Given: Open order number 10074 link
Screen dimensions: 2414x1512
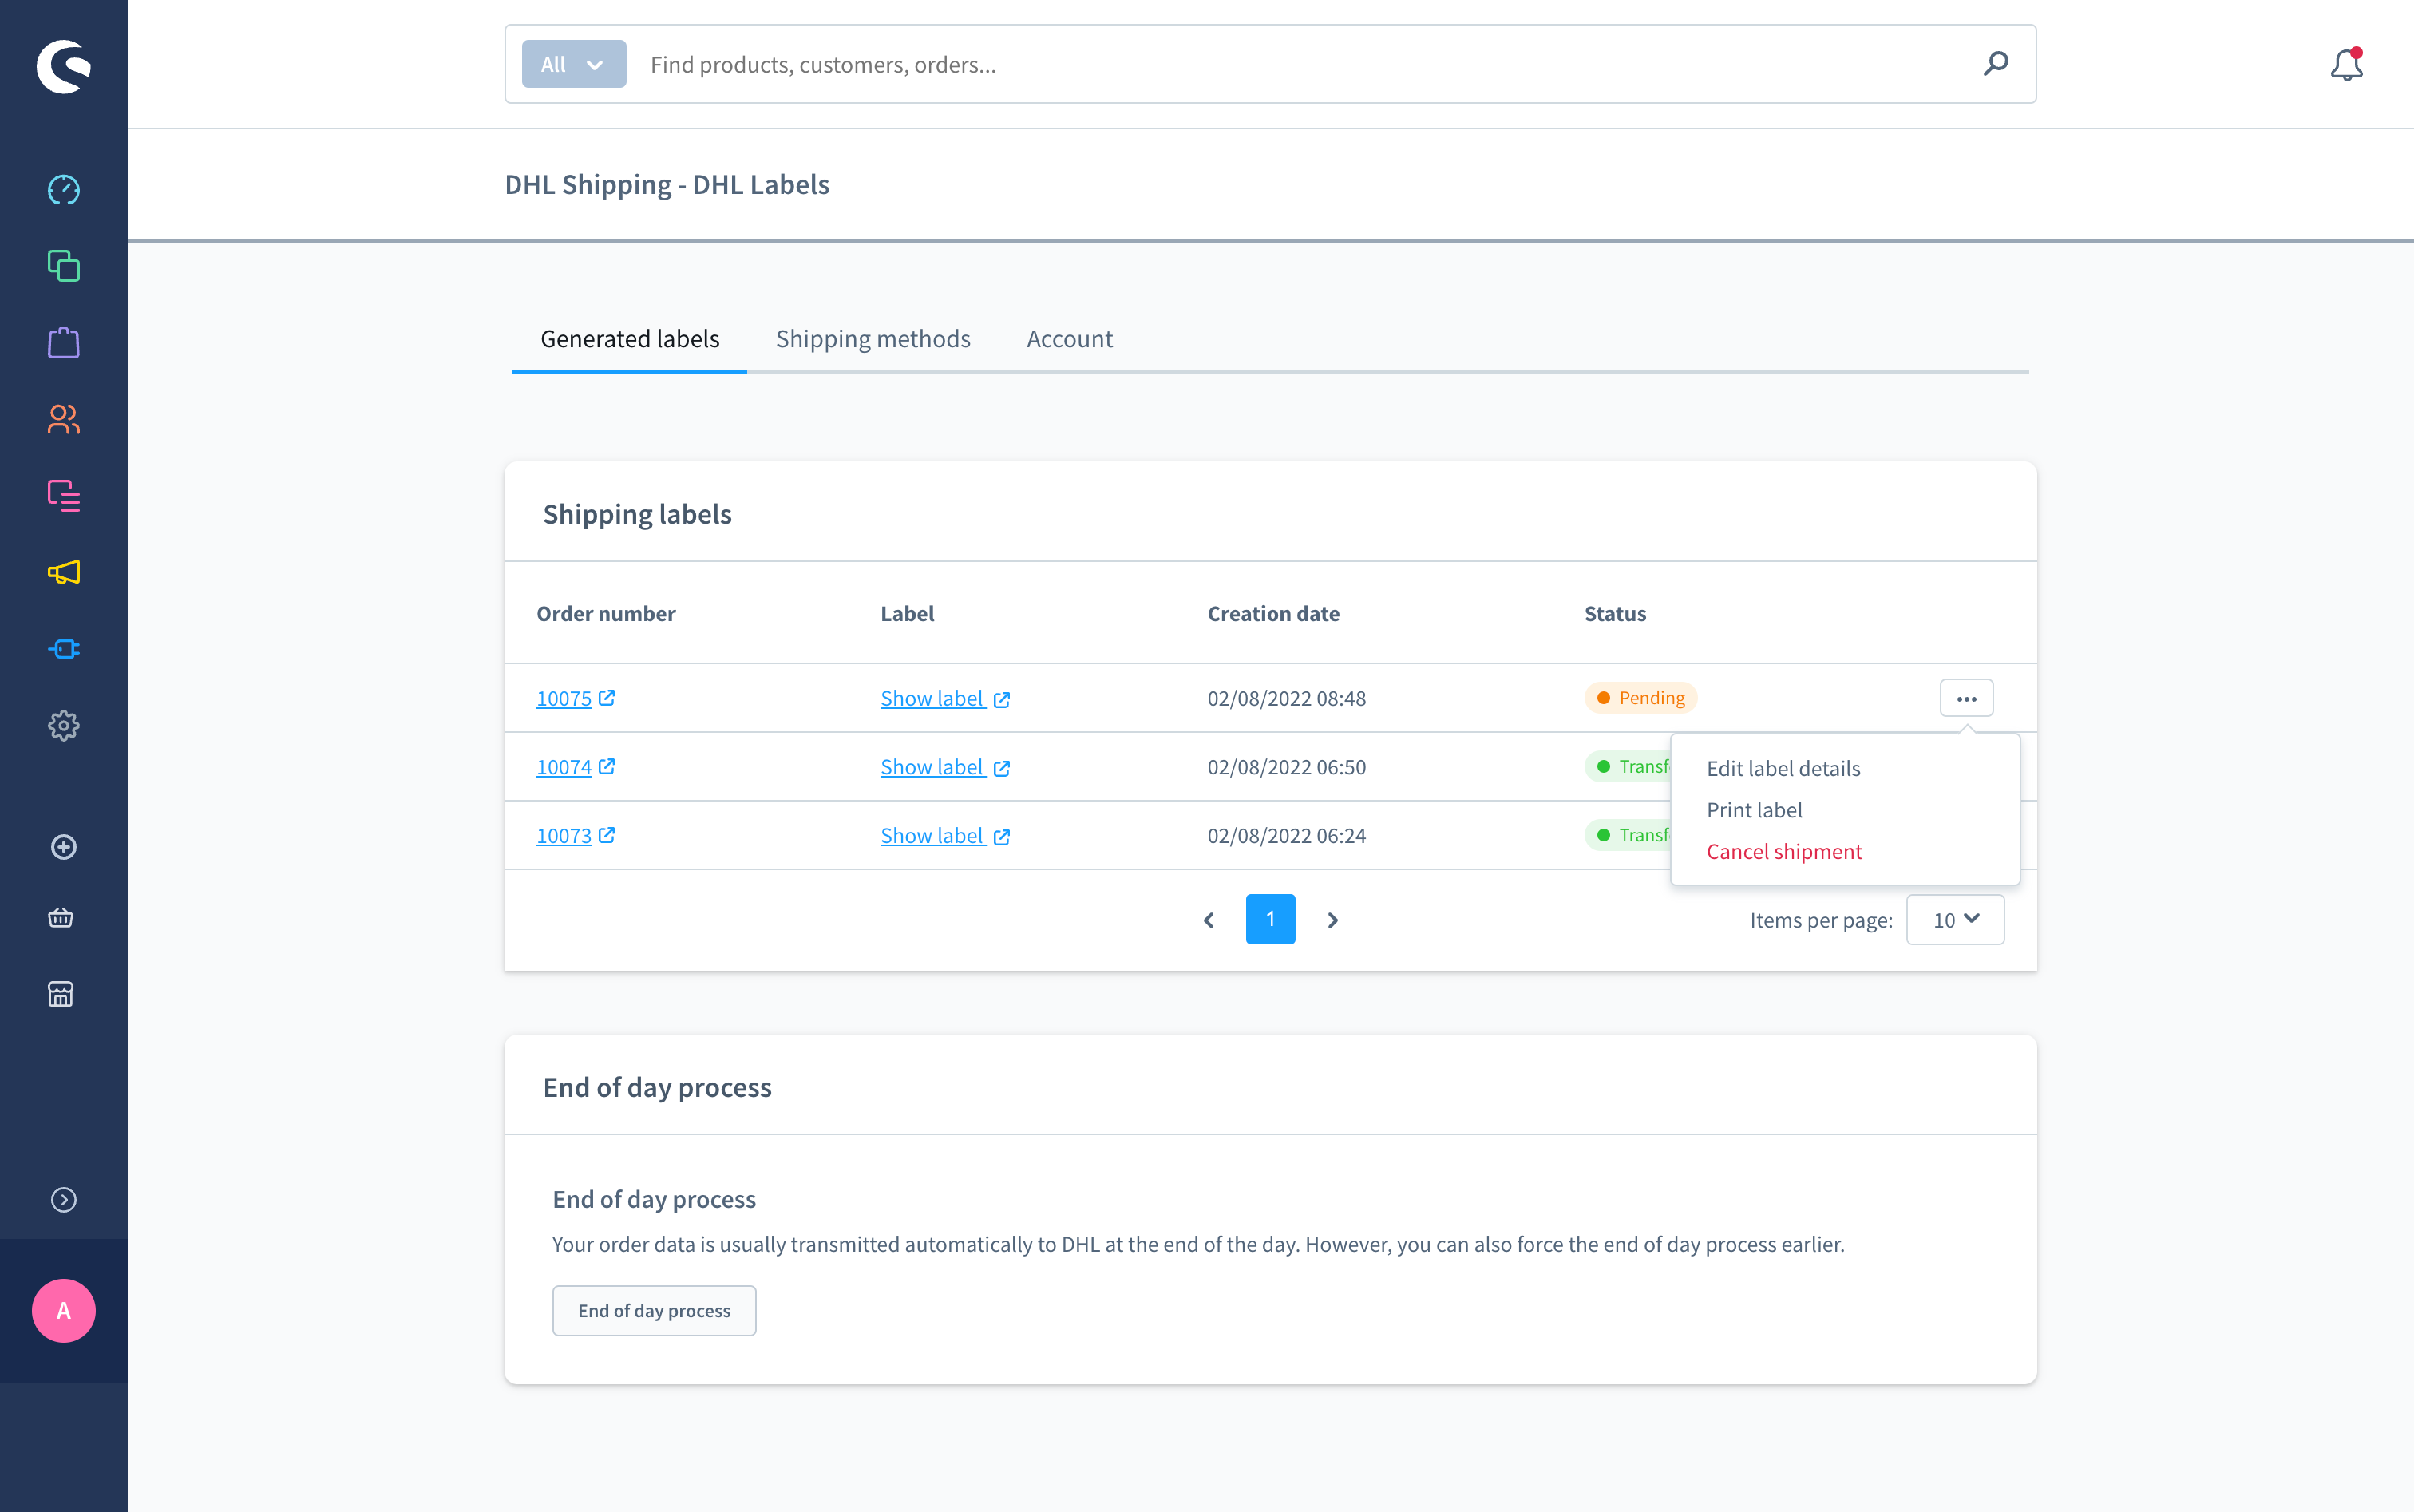Looking at the screenshot, I should (x=564, y=767).
